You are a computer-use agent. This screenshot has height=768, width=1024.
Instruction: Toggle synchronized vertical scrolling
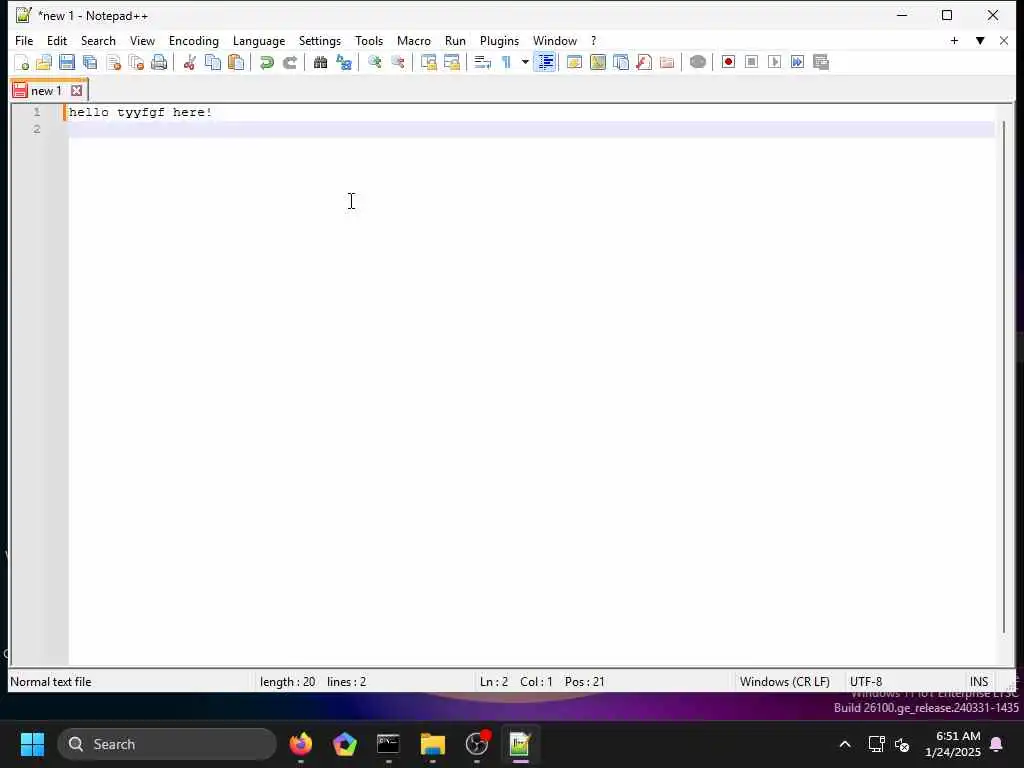[x=428, y=62]
